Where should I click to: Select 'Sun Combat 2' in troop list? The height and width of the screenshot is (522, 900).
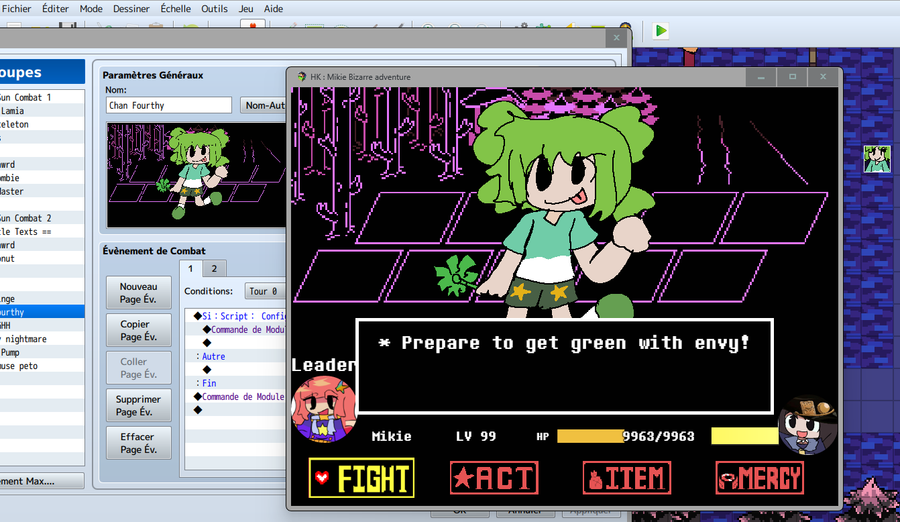(42, 218)
